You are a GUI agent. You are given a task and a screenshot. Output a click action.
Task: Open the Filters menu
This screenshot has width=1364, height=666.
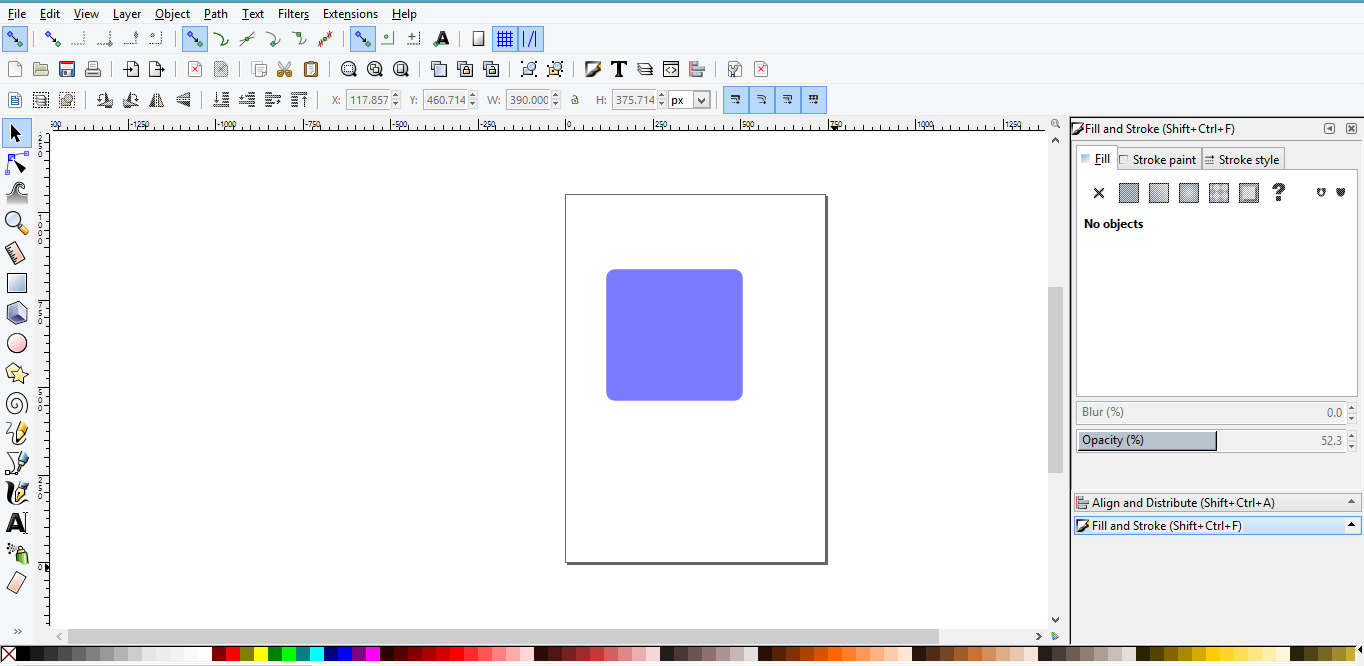point(293,14)
